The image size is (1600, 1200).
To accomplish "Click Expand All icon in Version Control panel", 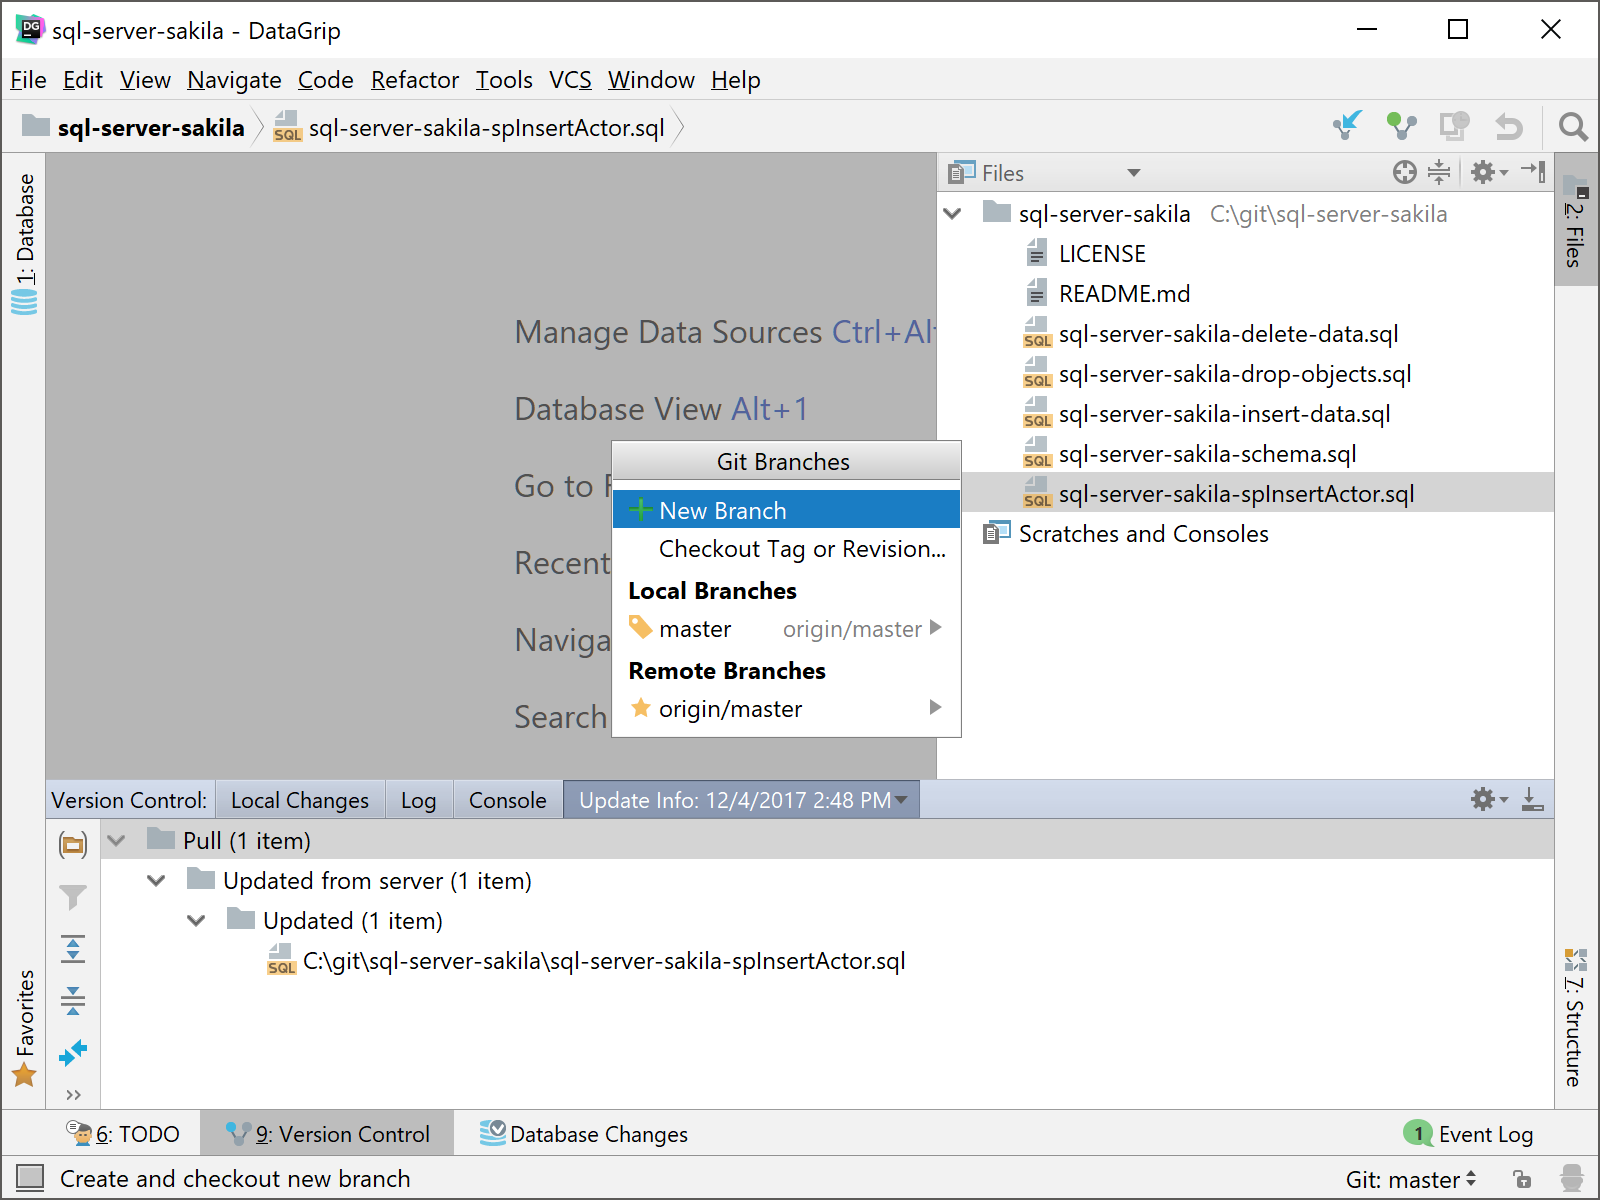I will coord(73,949).
